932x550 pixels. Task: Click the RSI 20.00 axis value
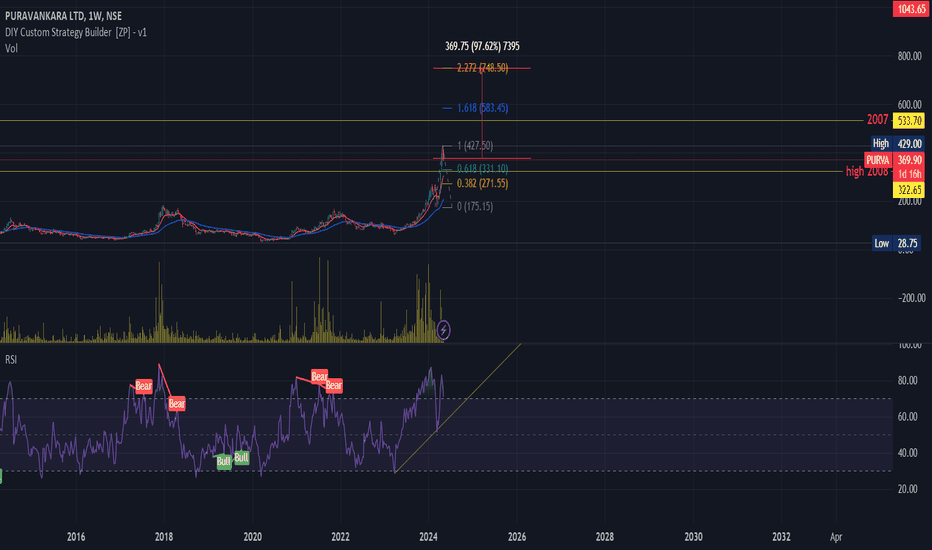907,489
